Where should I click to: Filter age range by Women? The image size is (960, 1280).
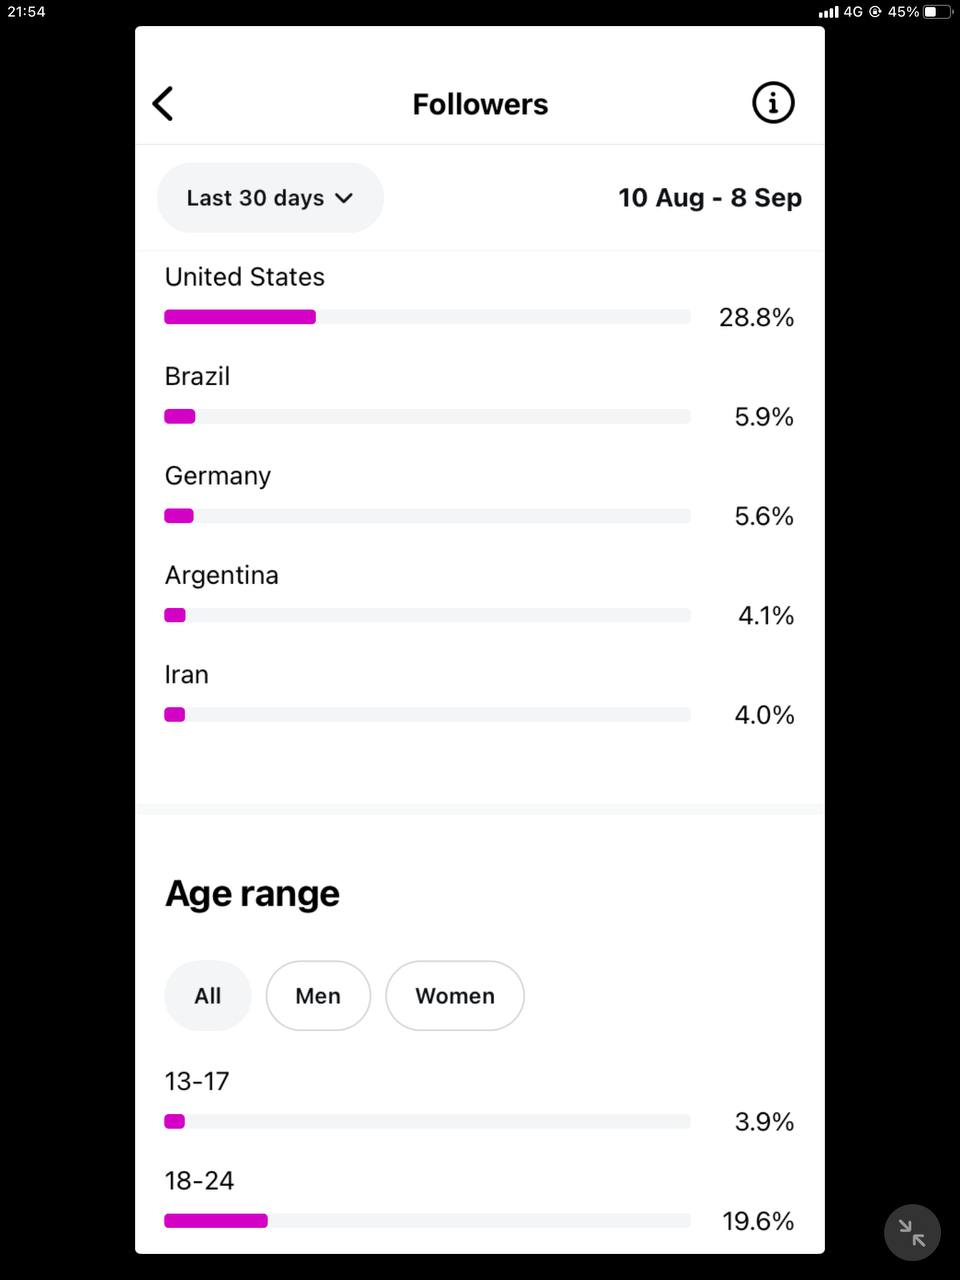point(455,996)
